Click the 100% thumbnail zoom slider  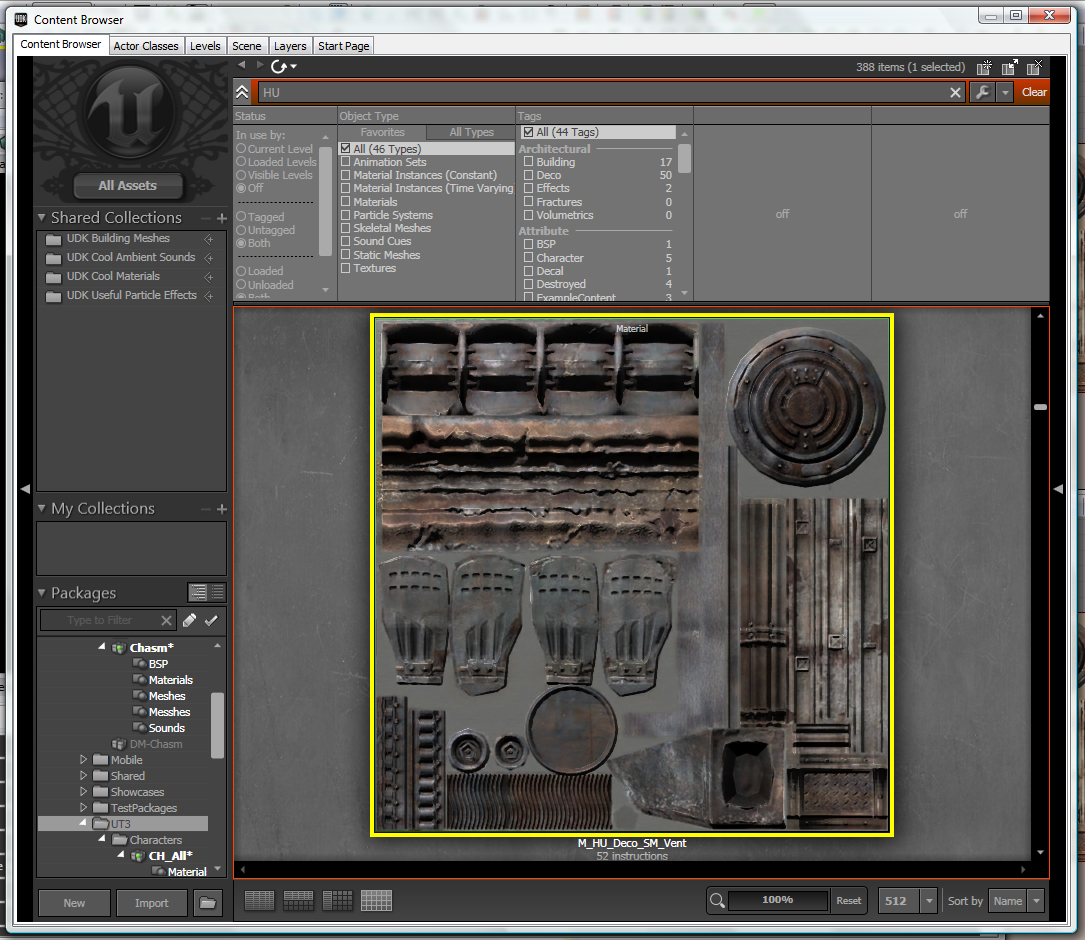(778, 900)
